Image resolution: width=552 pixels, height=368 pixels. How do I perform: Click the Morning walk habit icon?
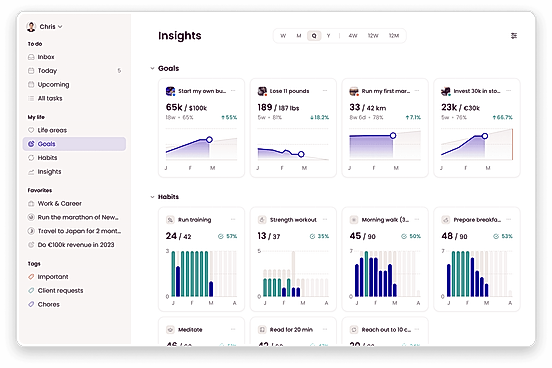[354, 220]
